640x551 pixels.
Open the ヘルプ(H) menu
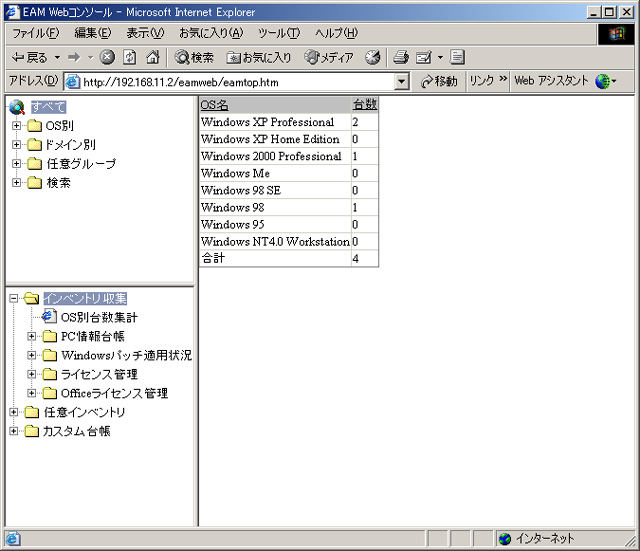(x=336, y=33)
